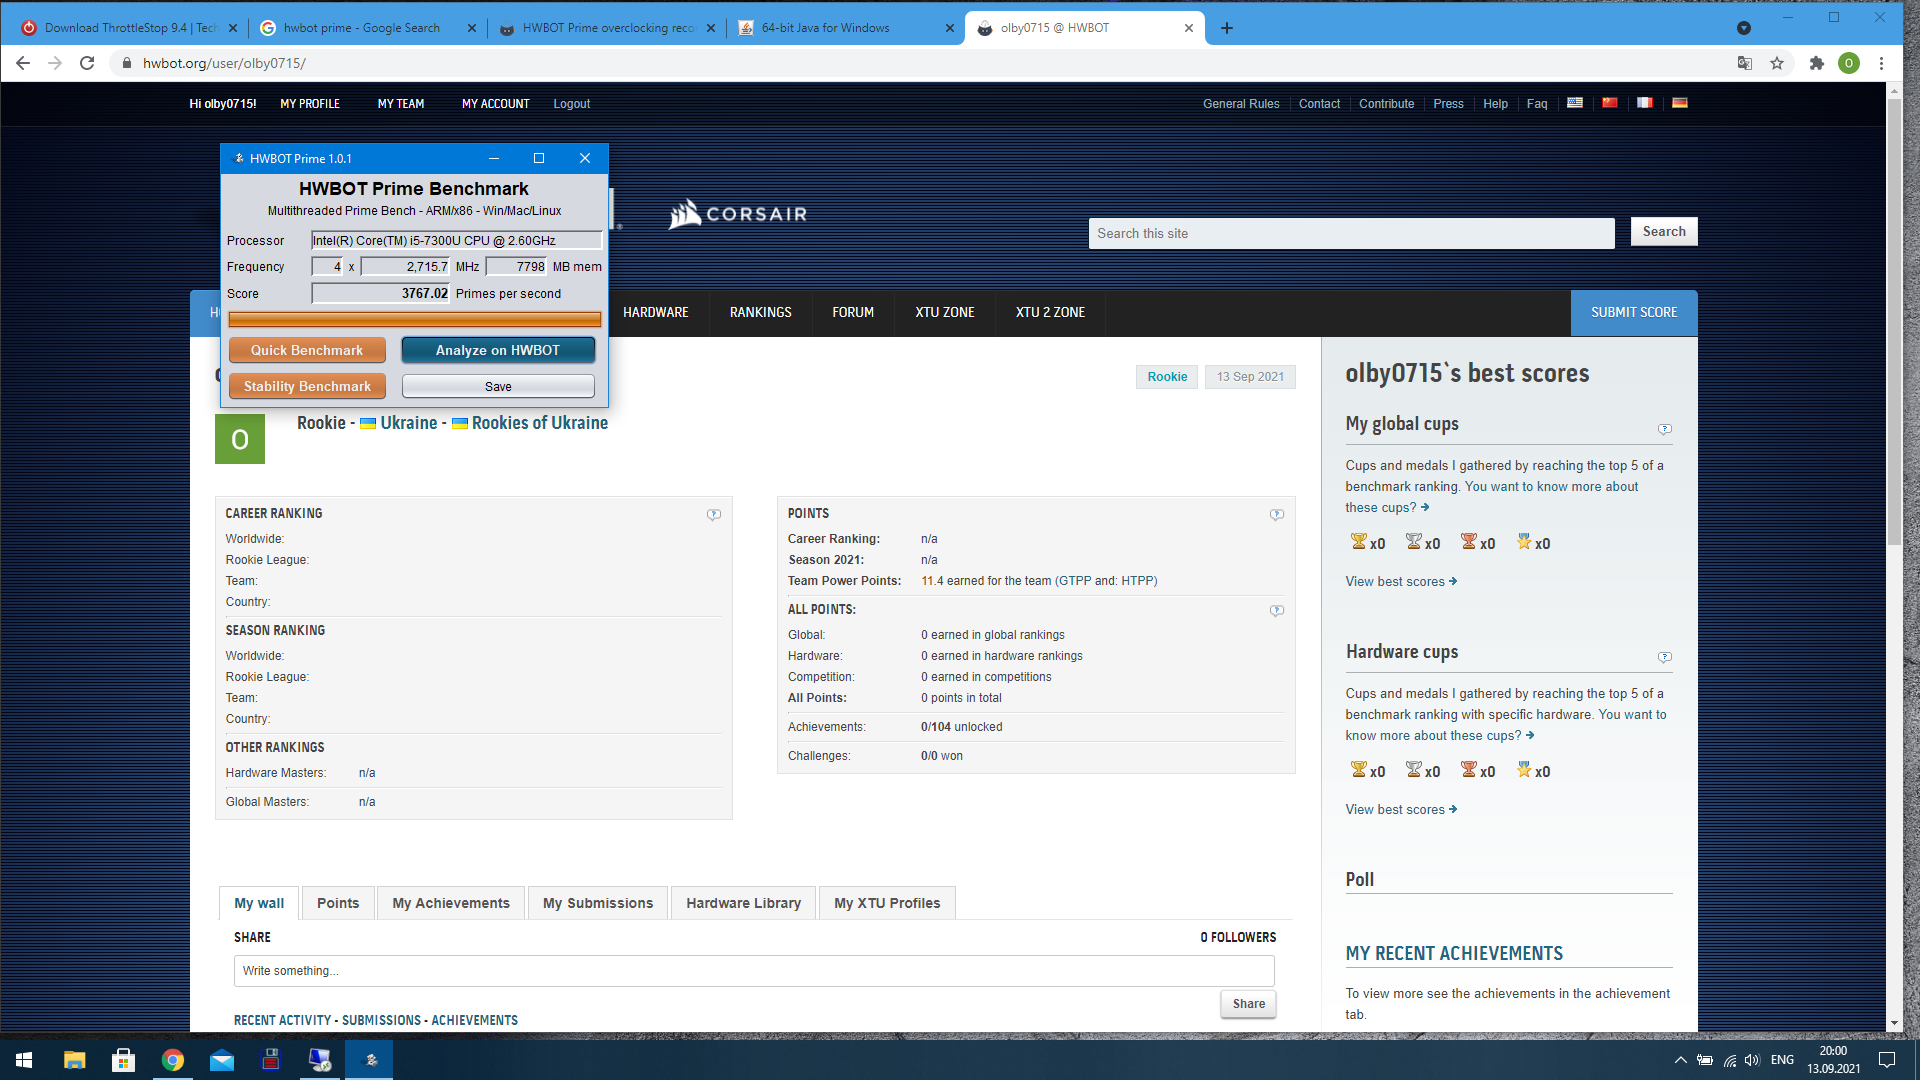Click the My global cups help icon
This screenshot has width=1920, height=1080.
tap(1665, 429)
